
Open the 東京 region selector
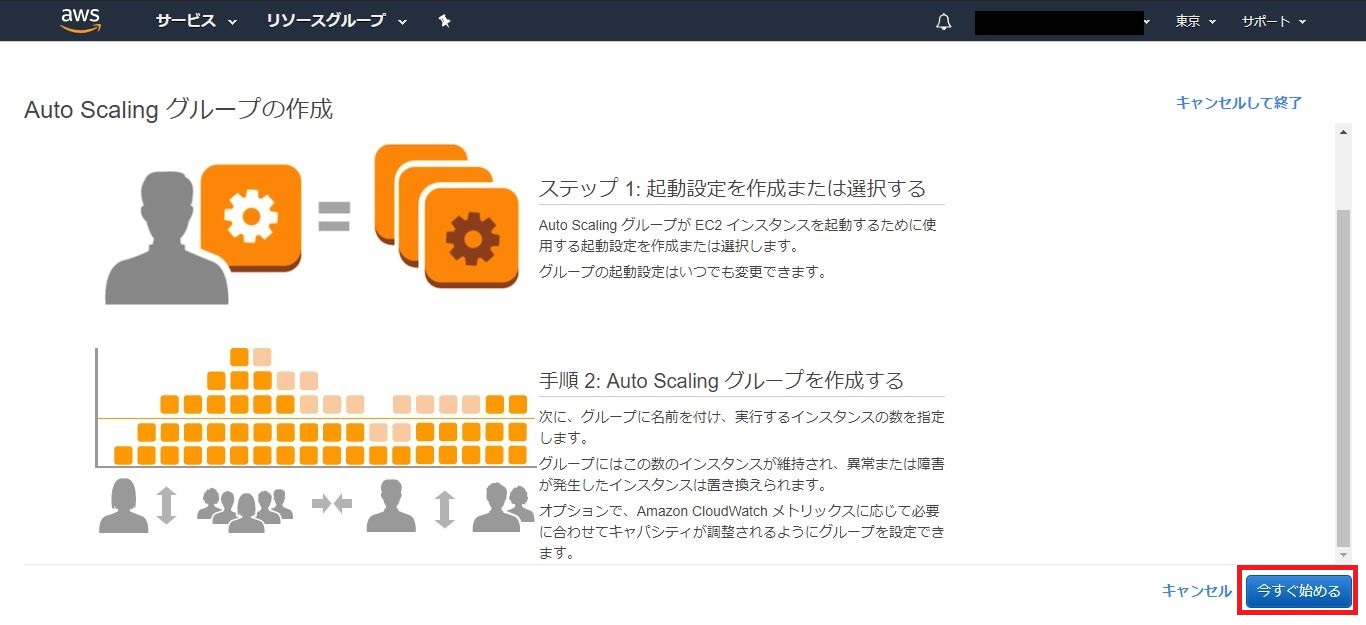click(1196, 21)
